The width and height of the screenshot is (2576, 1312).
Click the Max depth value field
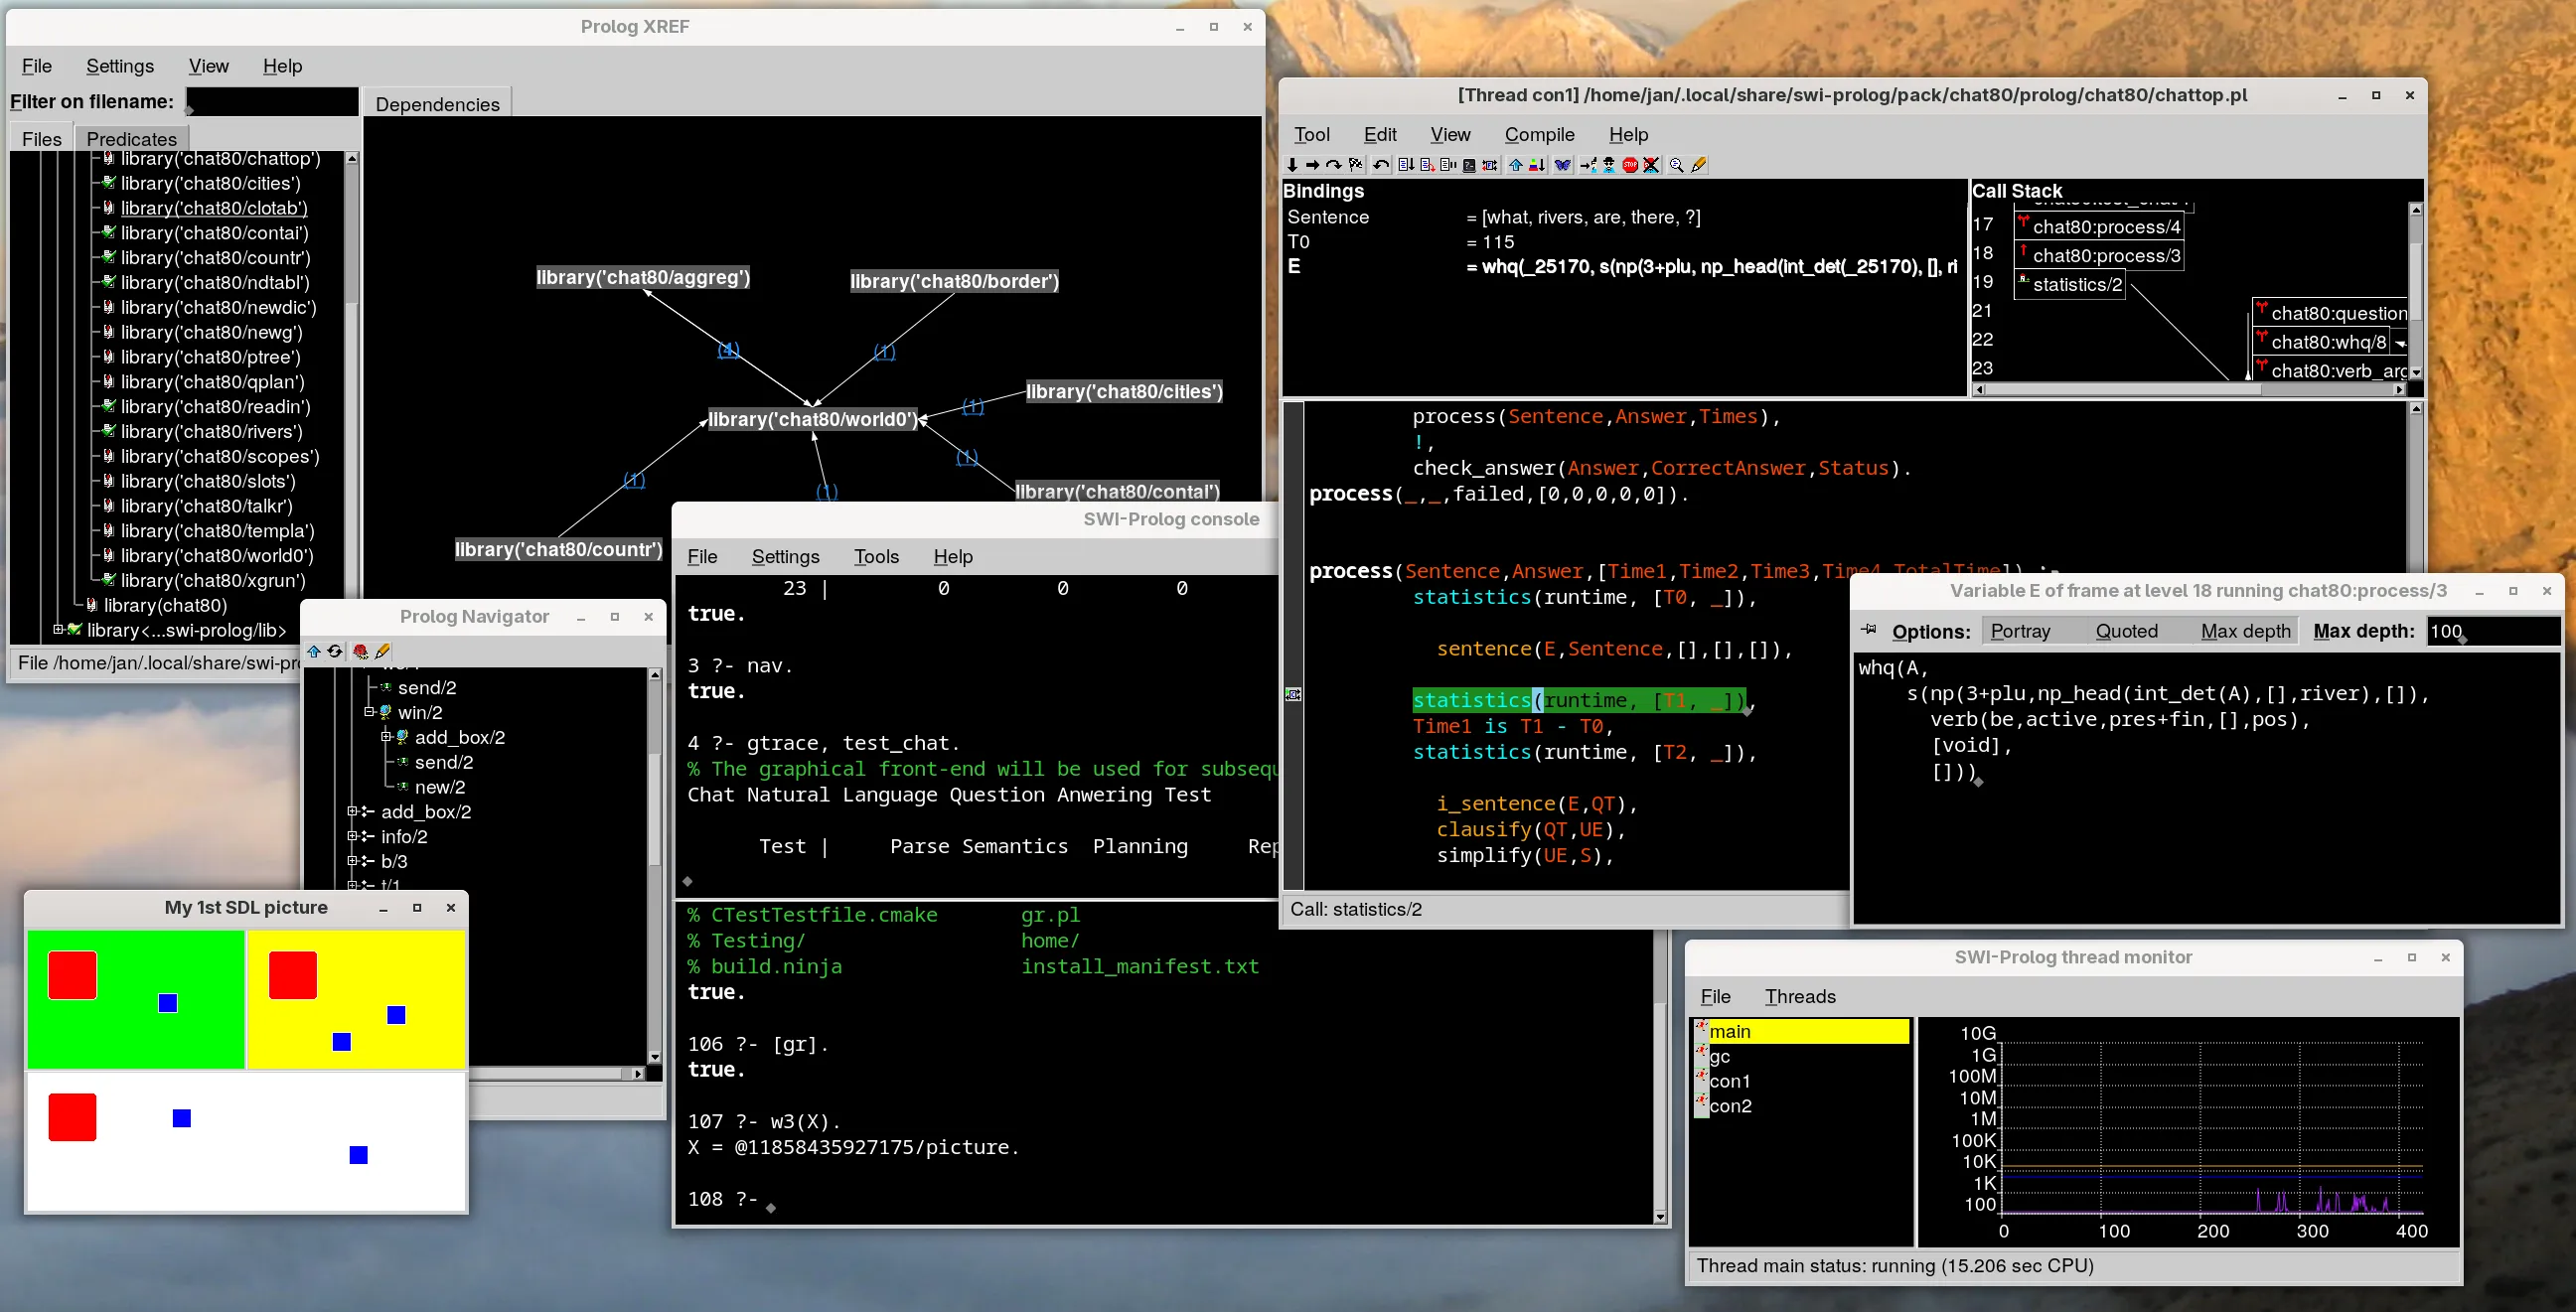click(2492, 631)
